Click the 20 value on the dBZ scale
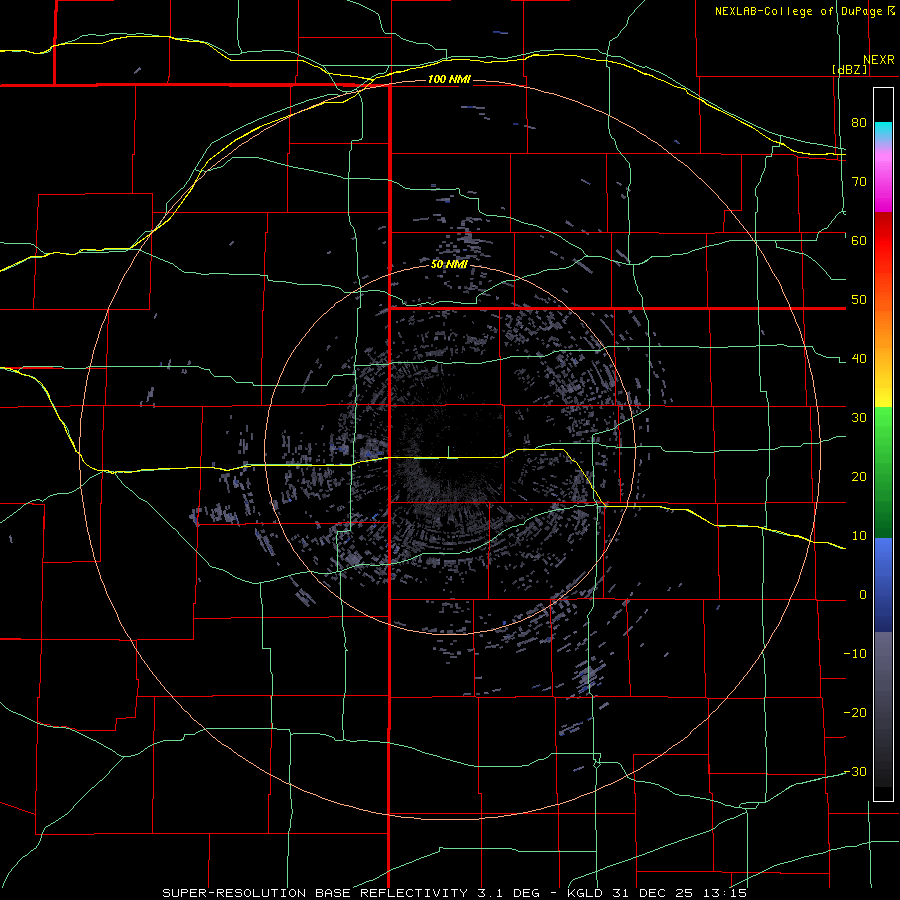 click(x=859, y=477)
